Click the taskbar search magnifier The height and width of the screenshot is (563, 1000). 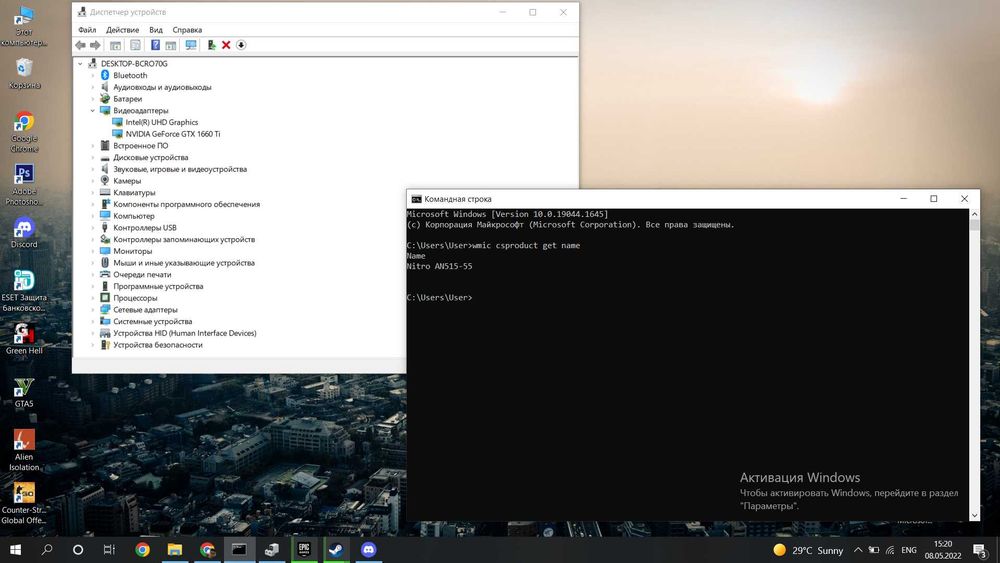coord(47,550)
